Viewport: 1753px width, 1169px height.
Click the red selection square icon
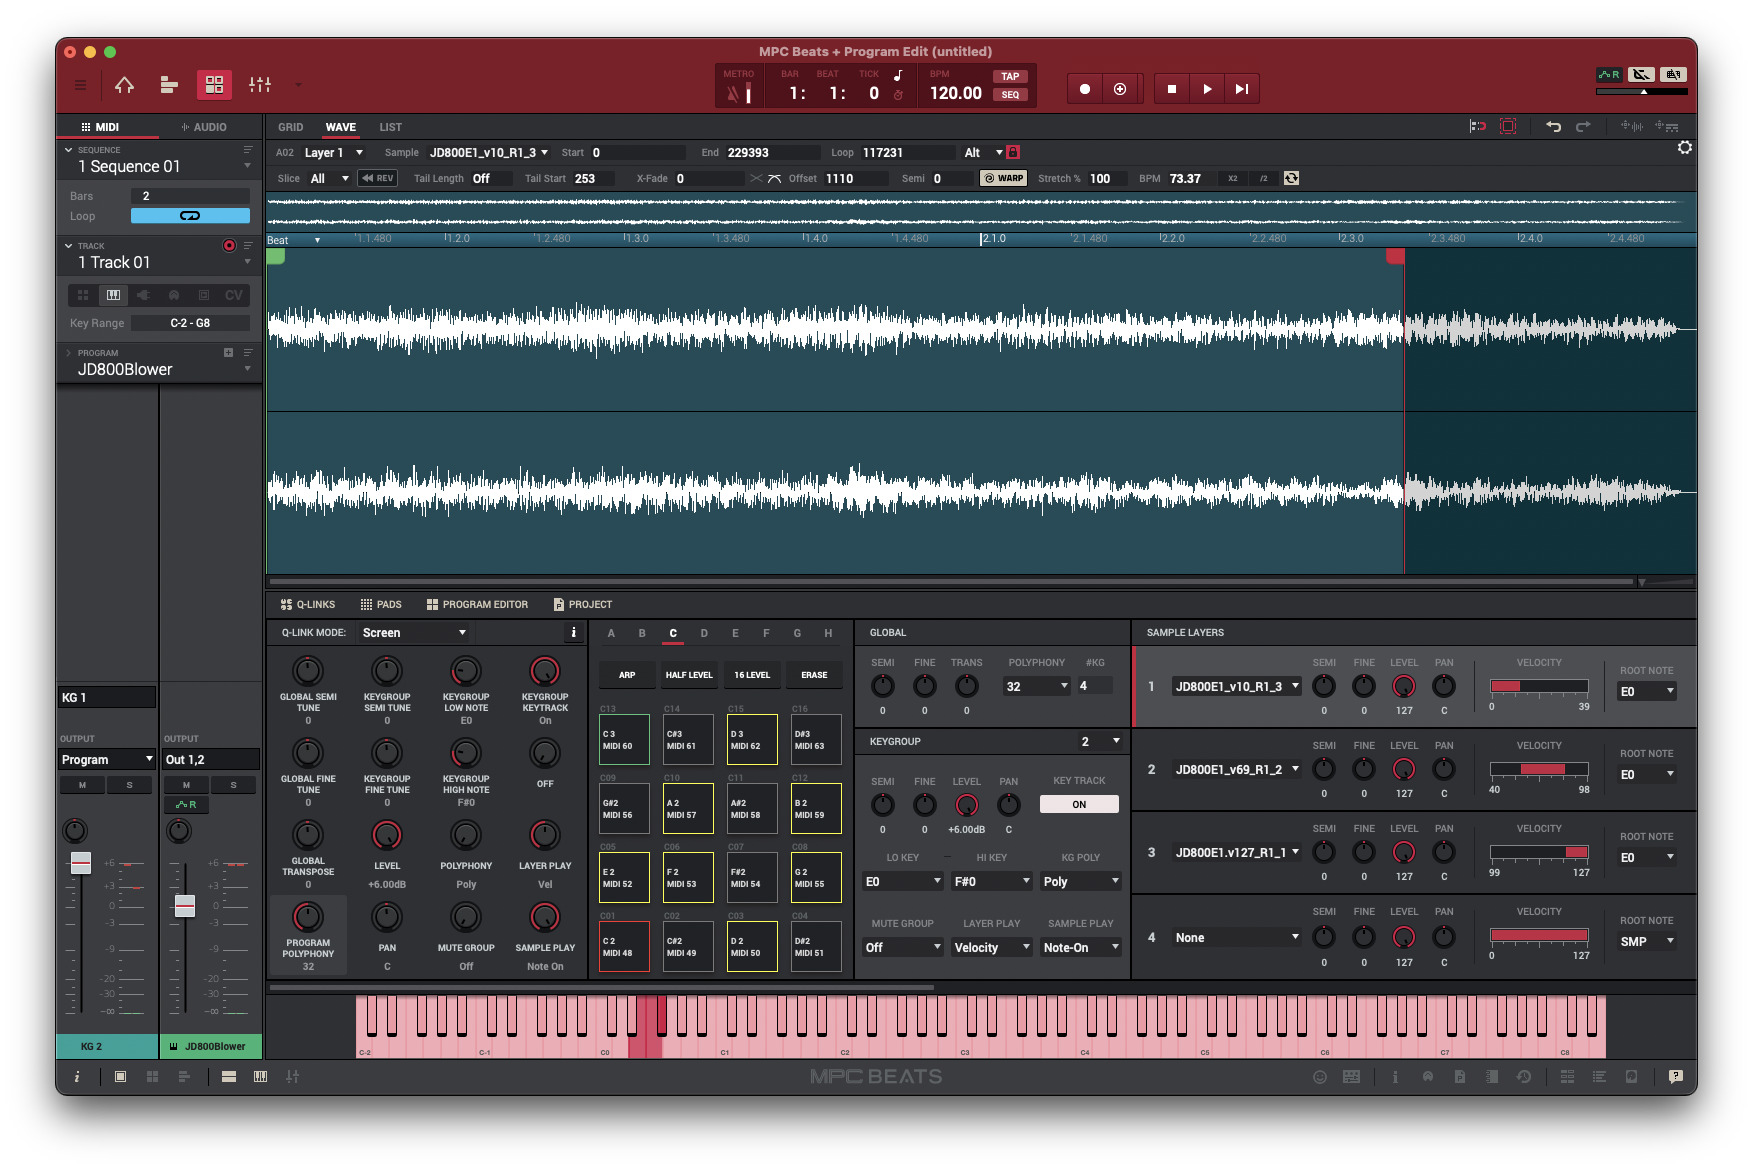click(1508, 126)
